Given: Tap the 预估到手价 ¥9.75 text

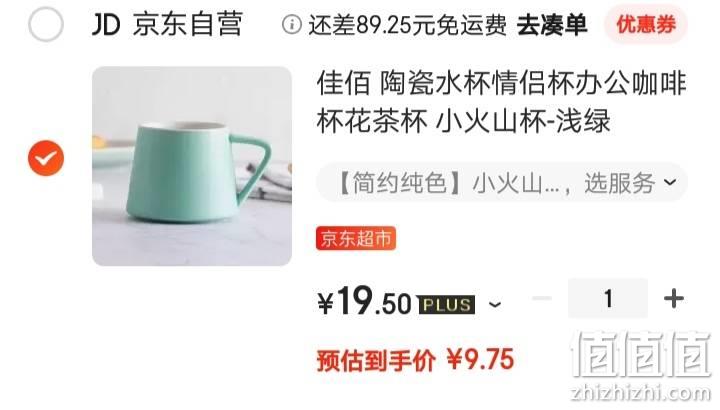Looking at the screenshot, I should pyautogui.click(x=415, y=360).
